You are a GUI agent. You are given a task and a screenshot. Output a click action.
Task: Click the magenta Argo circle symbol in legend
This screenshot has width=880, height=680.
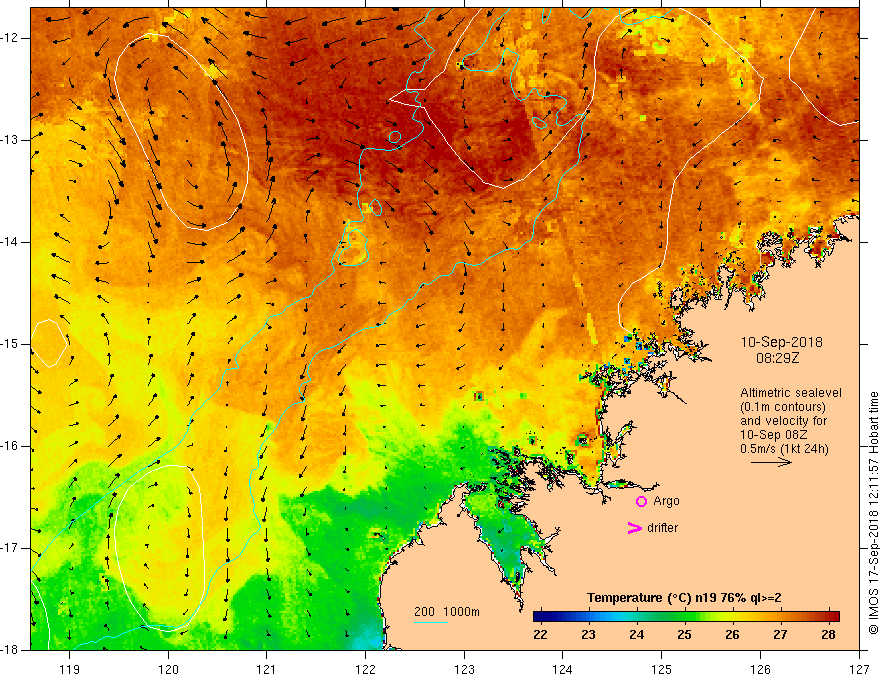tap(641, 501)
